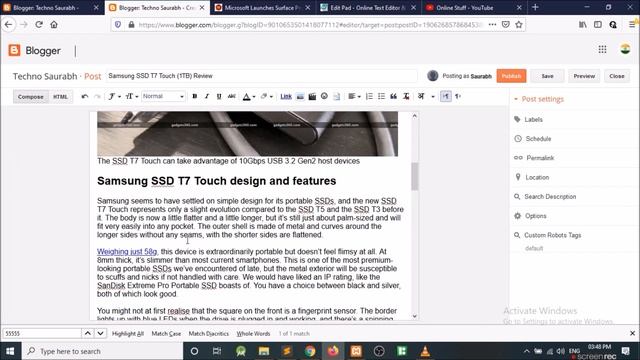Insert an image into the post

[300, 97]
